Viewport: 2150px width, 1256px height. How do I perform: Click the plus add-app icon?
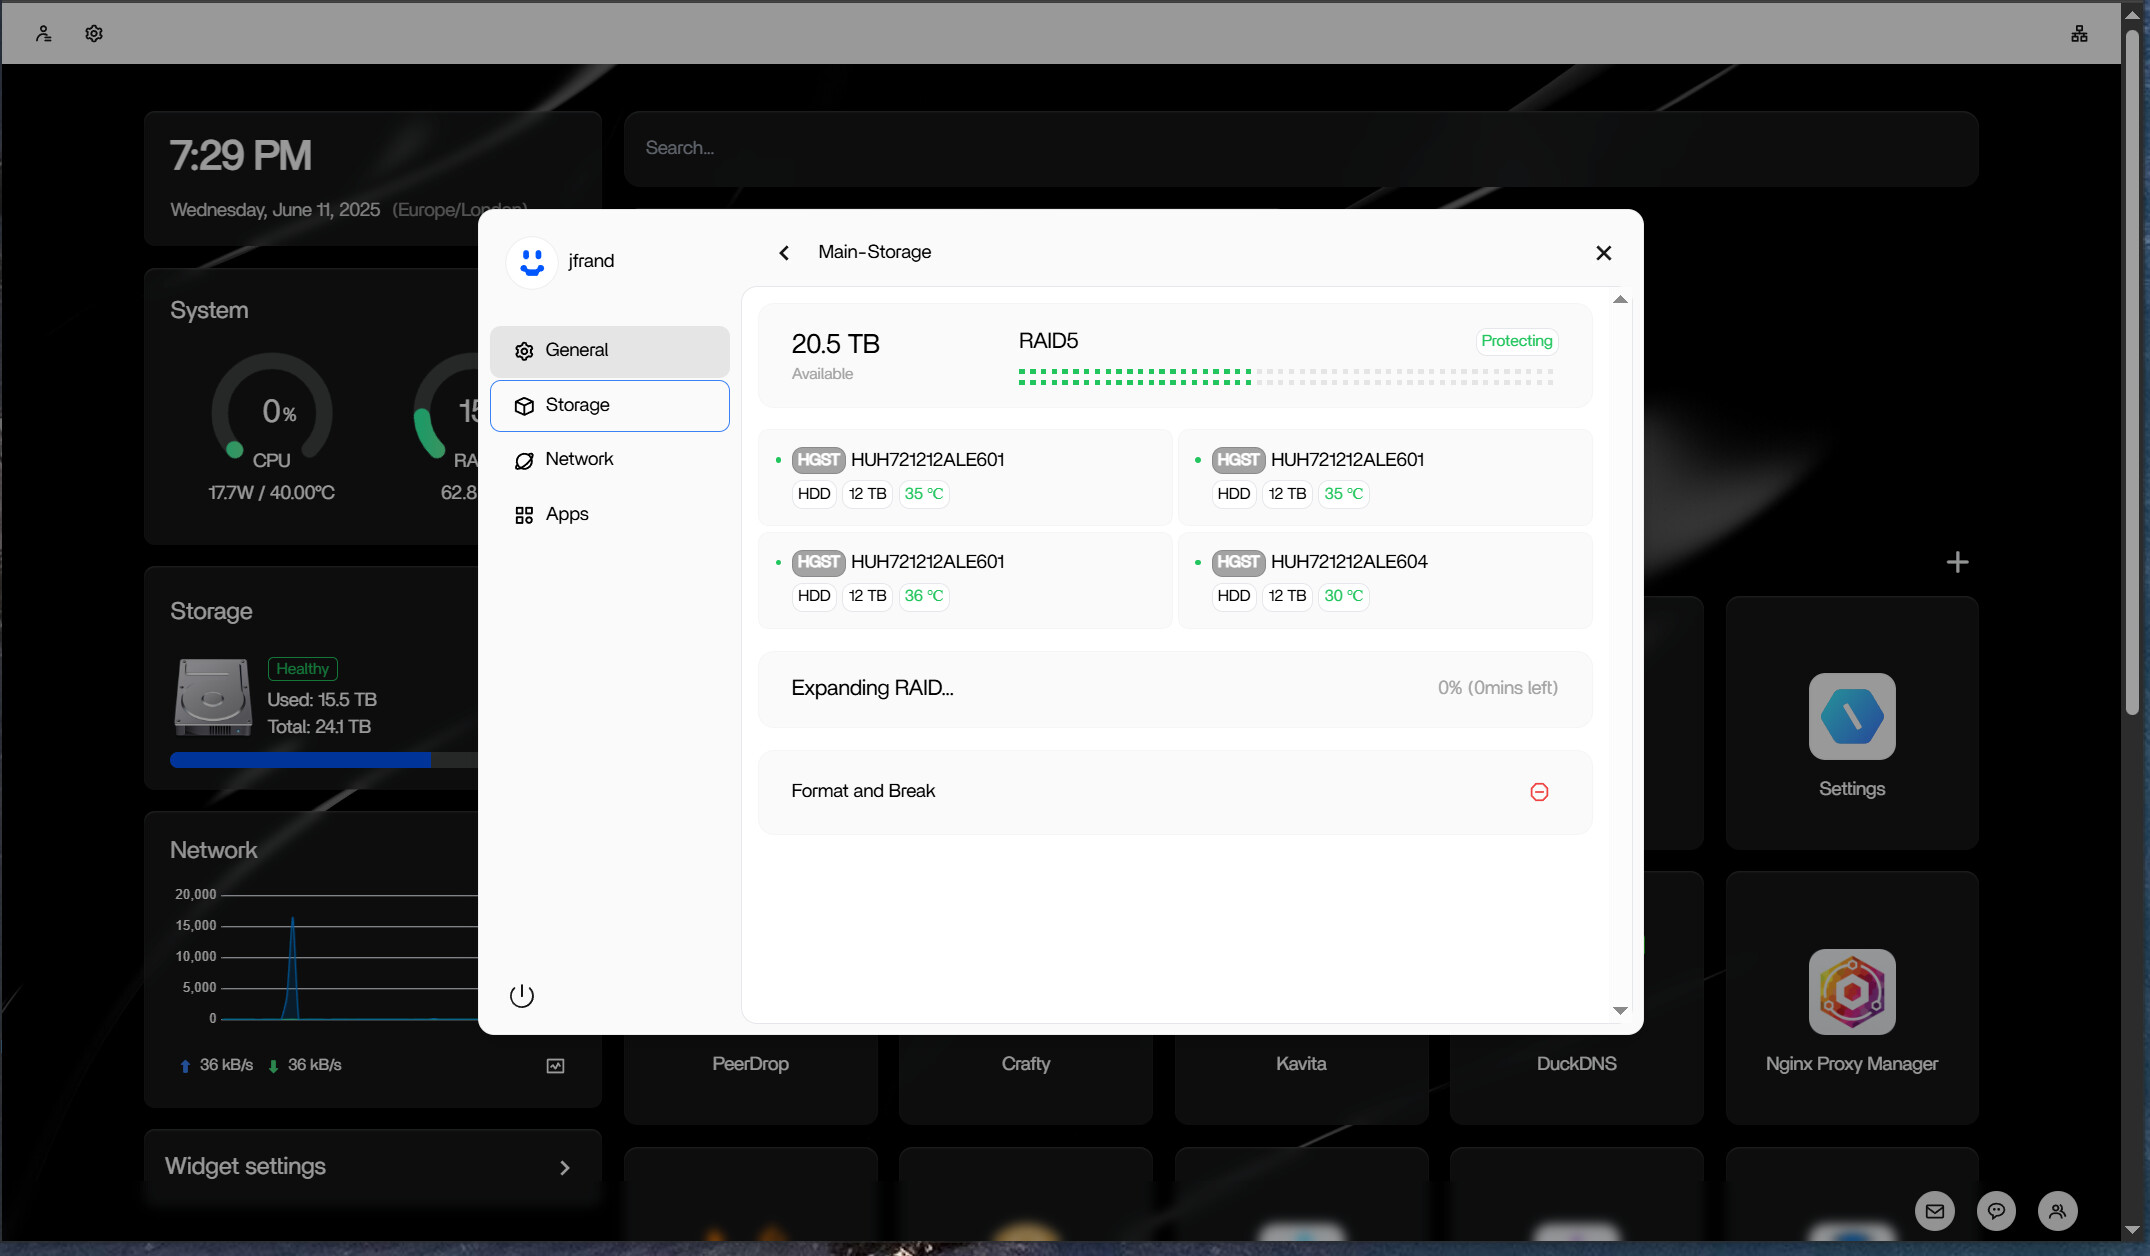tap(1957, 562)
